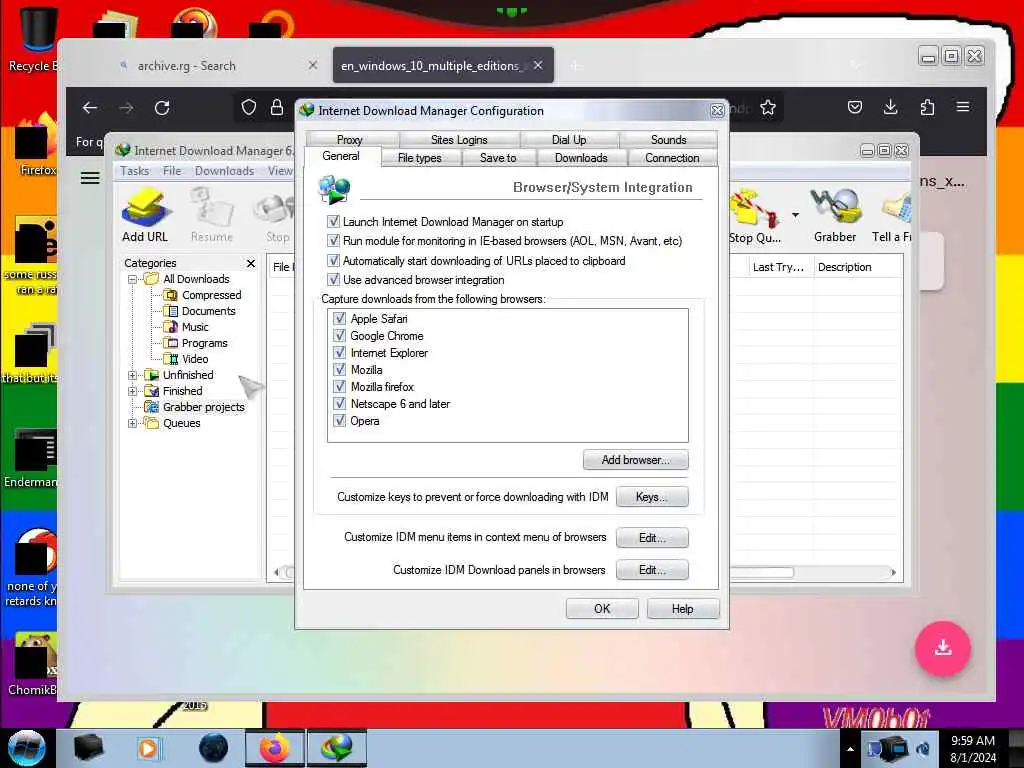The image size is (1024, 768).
Task: Open Firefox hamburger application menu
Action: [x=963, y=107]
